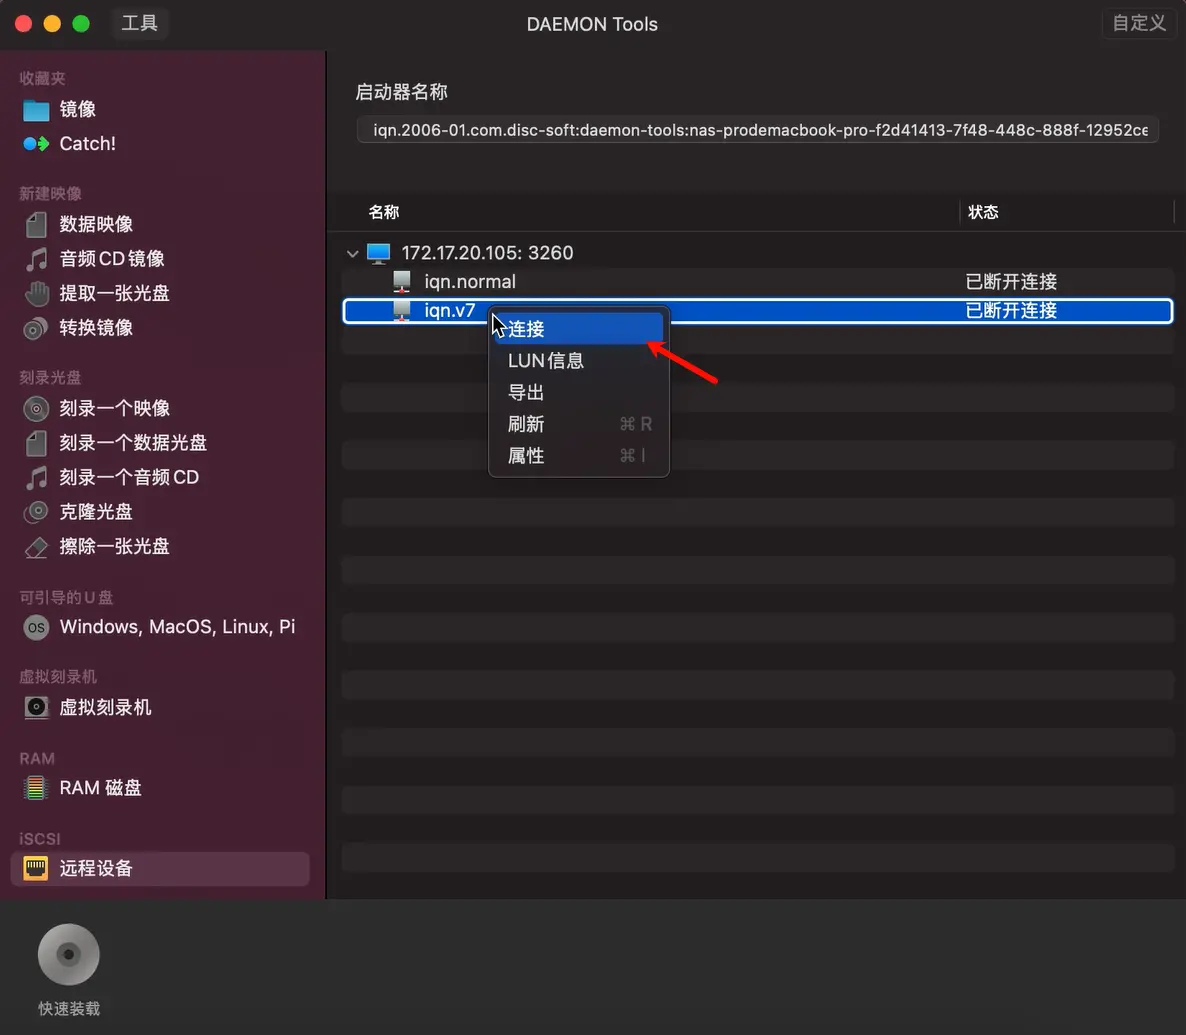The height and width of the screenshot is (1035, 1186).
Task: Click the 转换镜像 disc icon
Action: pyautogui.click(x=36, y=328)
